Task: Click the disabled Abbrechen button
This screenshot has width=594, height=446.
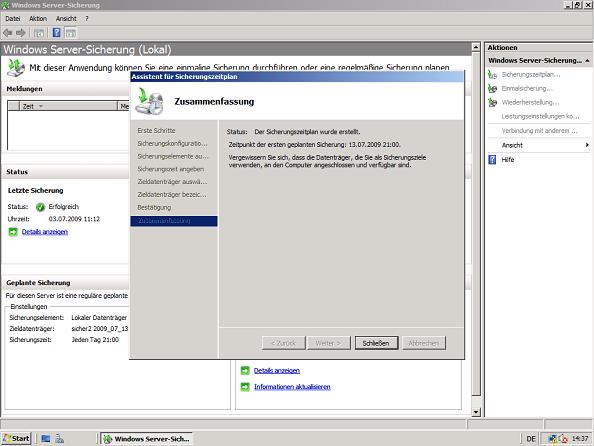Action: pos(424,343)
